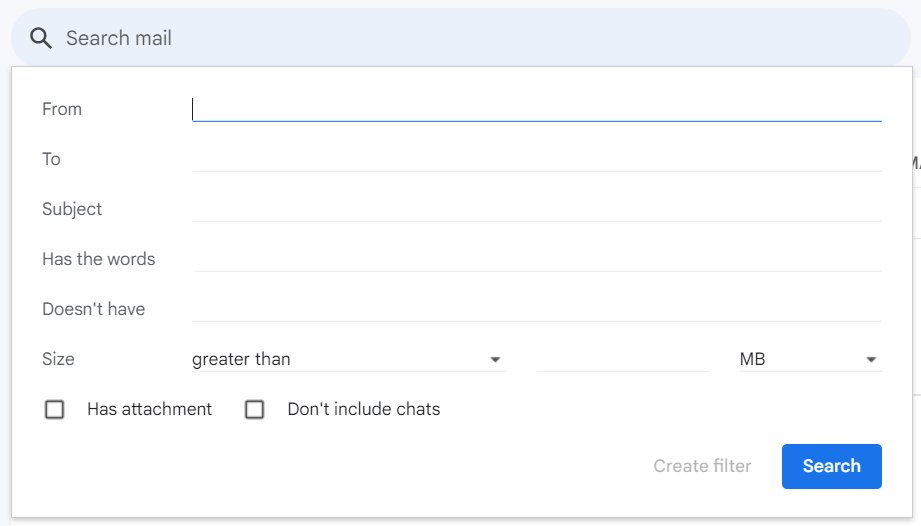Click the 'Has attachment' label text
Screen dimensions: 921x526
tap(149, 409)
